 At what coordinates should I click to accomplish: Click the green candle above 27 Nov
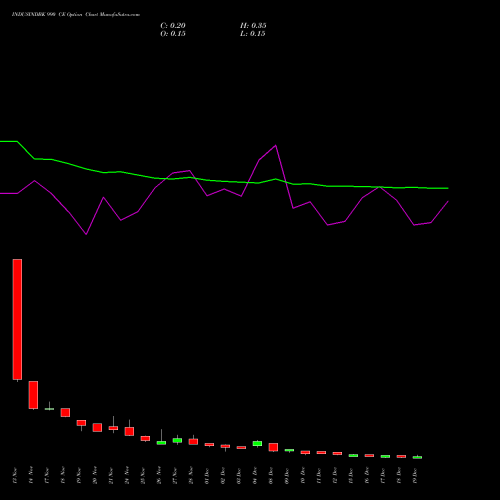177,440
